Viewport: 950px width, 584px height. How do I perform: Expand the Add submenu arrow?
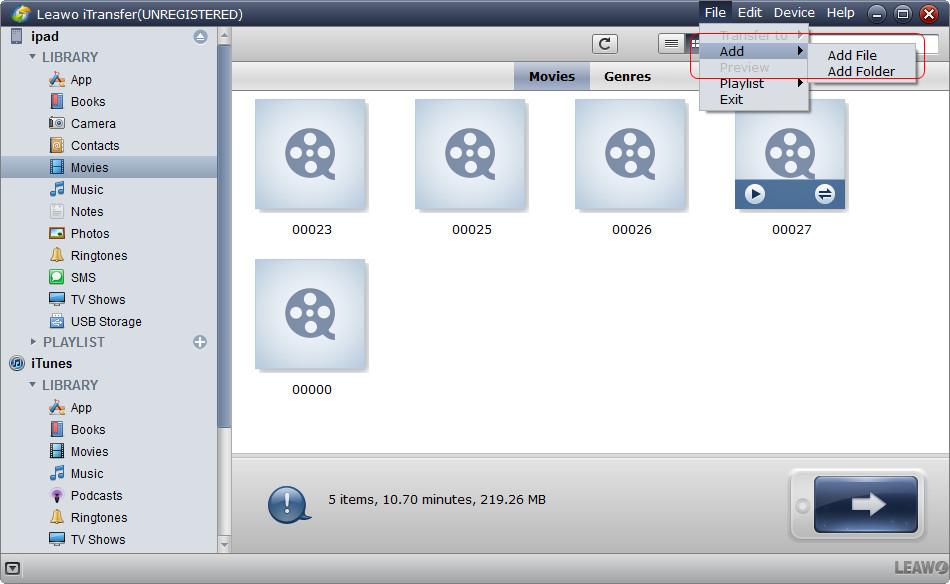coord(800,51)
